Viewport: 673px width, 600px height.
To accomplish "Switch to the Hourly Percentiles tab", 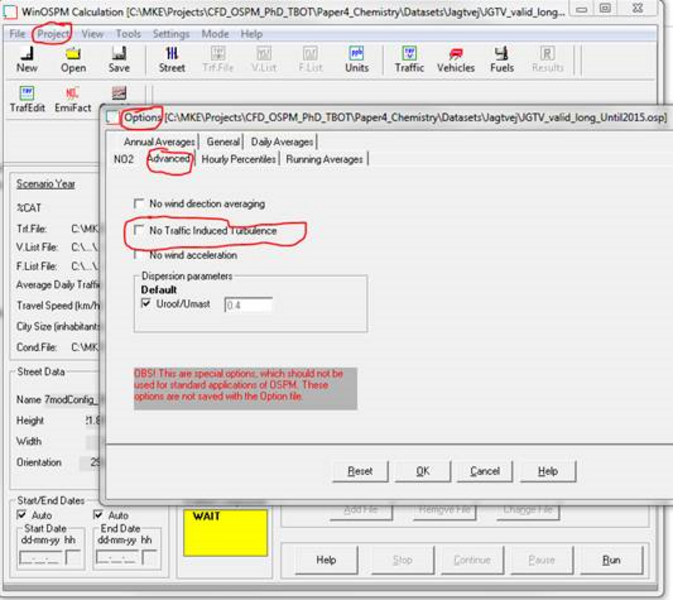I will pos(239,159).
